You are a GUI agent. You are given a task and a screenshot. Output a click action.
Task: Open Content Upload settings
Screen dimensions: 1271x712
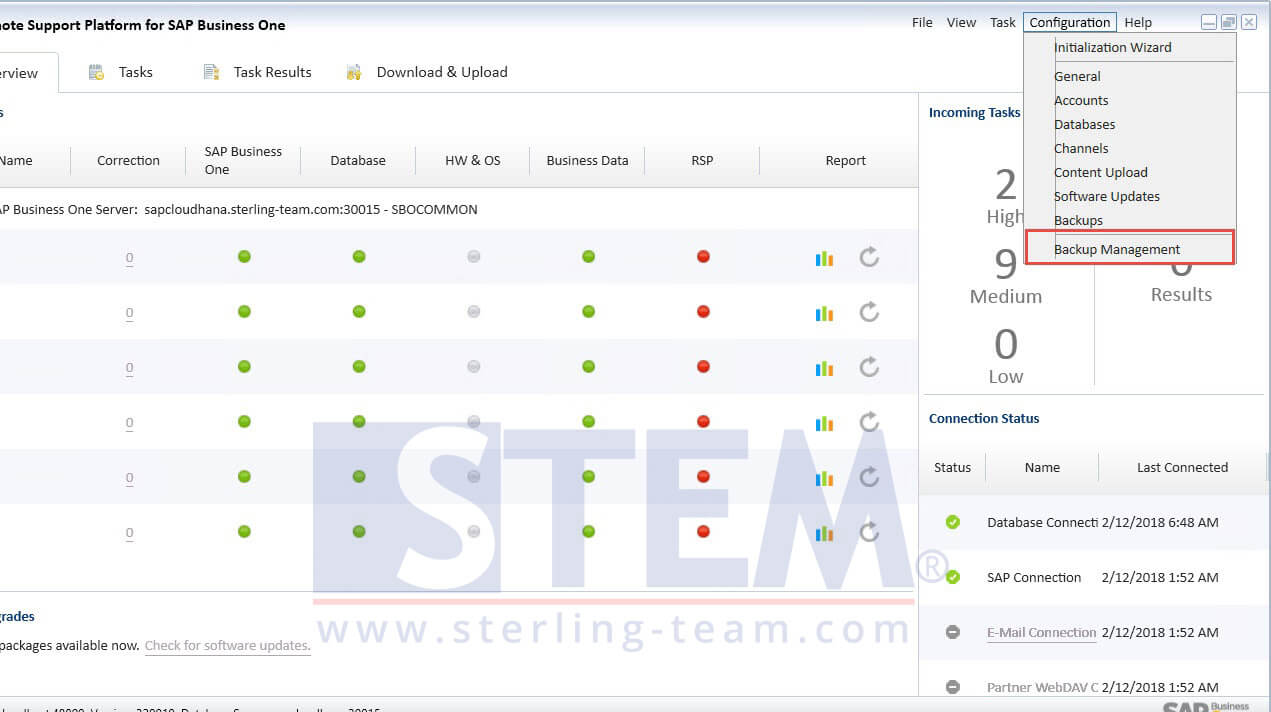(x=1101, y=172)
